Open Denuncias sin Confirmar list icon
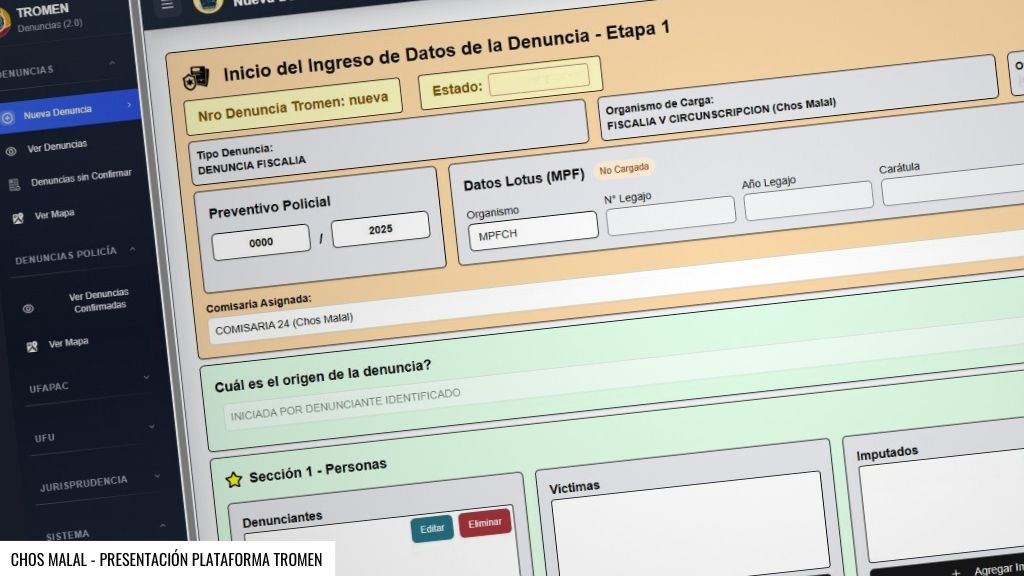 (14, 182)
